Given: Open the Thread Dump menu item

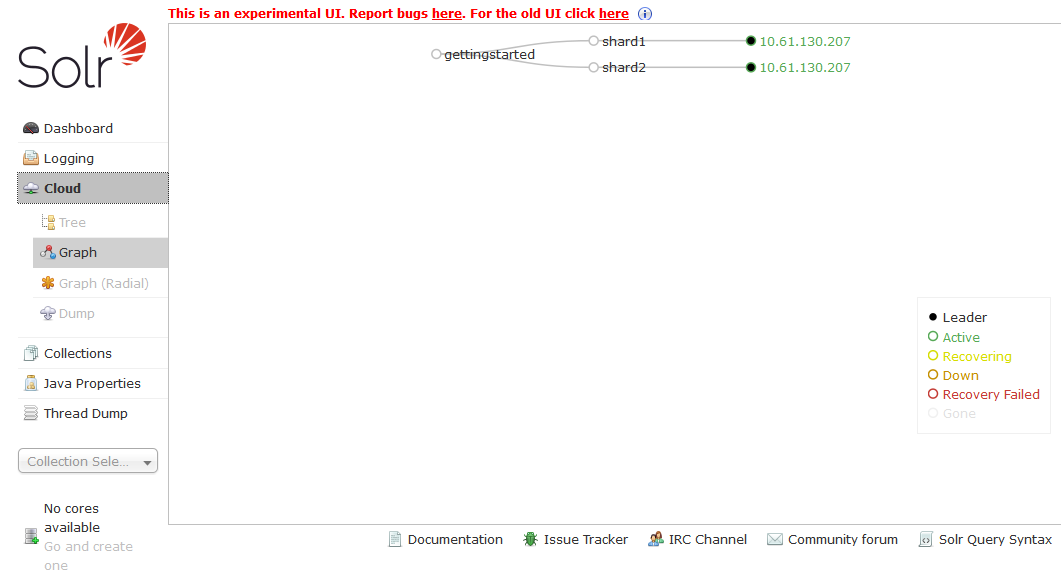Looking at the screenshot, I should [x=93, y=413].
